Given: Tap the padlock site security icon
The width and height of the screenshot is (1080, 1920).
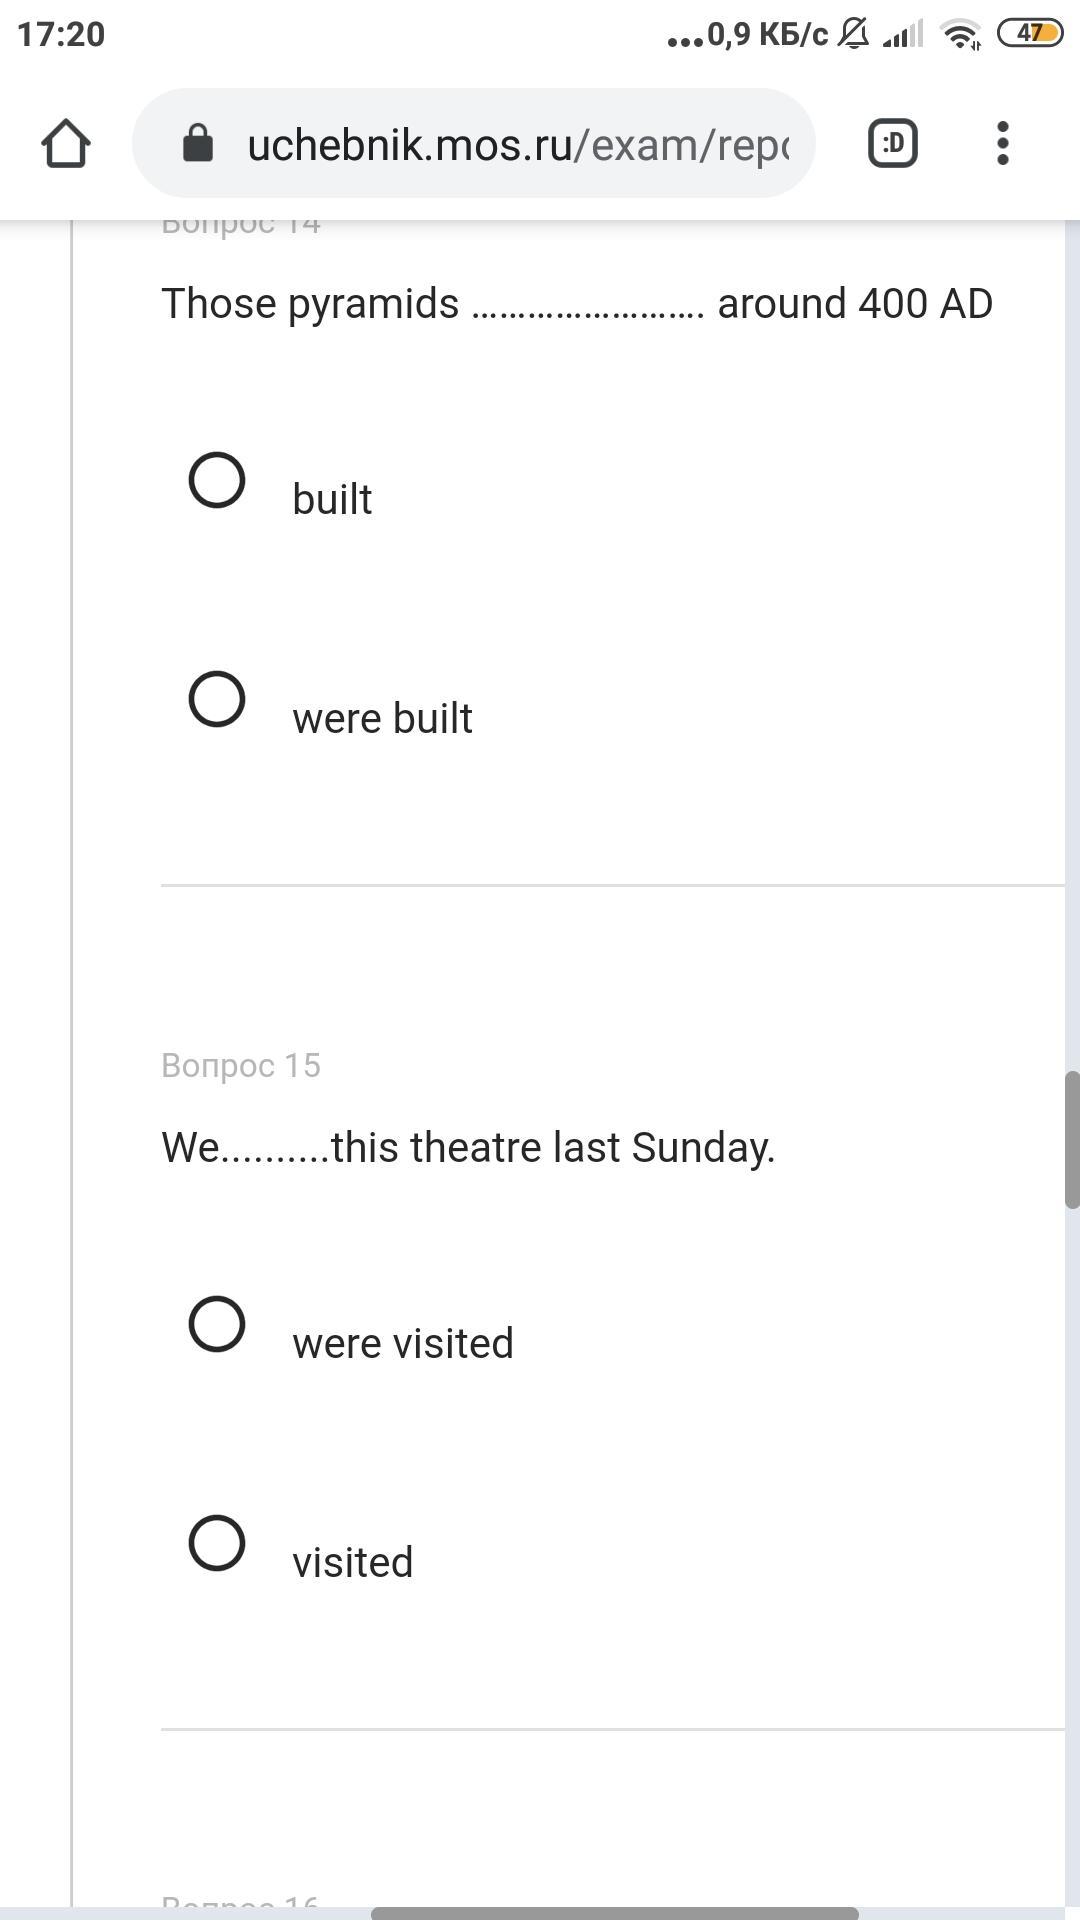Looking at the screenshot, I should click(x=198, y=143).
